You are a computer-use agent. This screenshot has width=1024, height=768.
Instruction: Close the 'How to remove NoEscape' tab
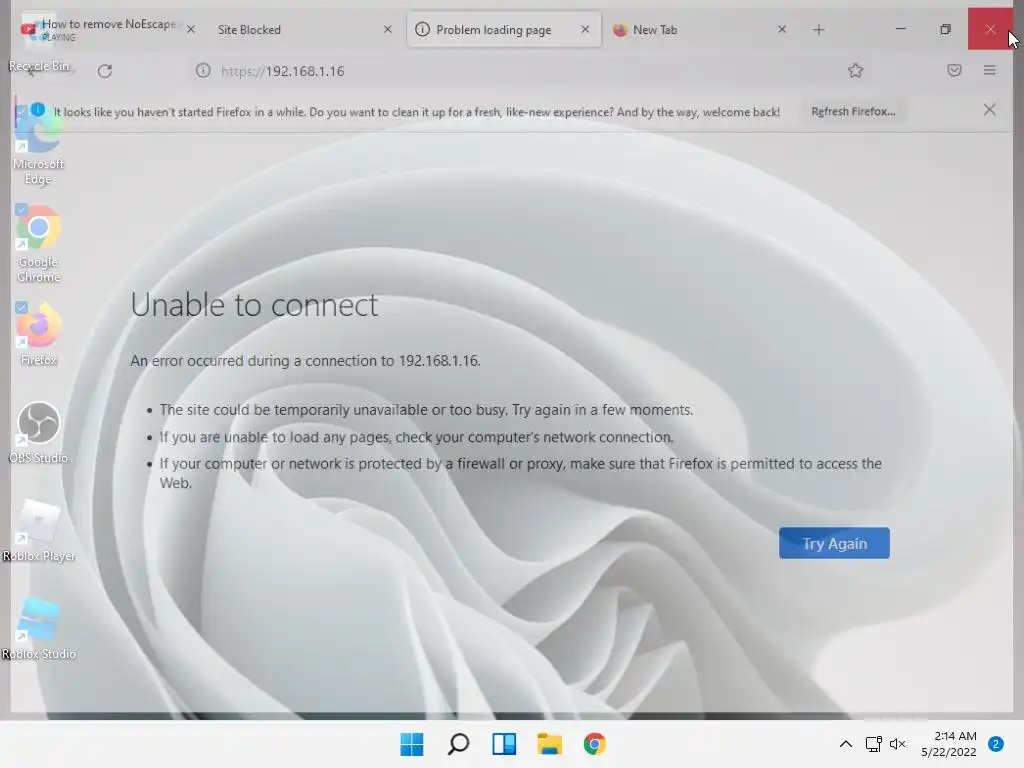point(191,29)
